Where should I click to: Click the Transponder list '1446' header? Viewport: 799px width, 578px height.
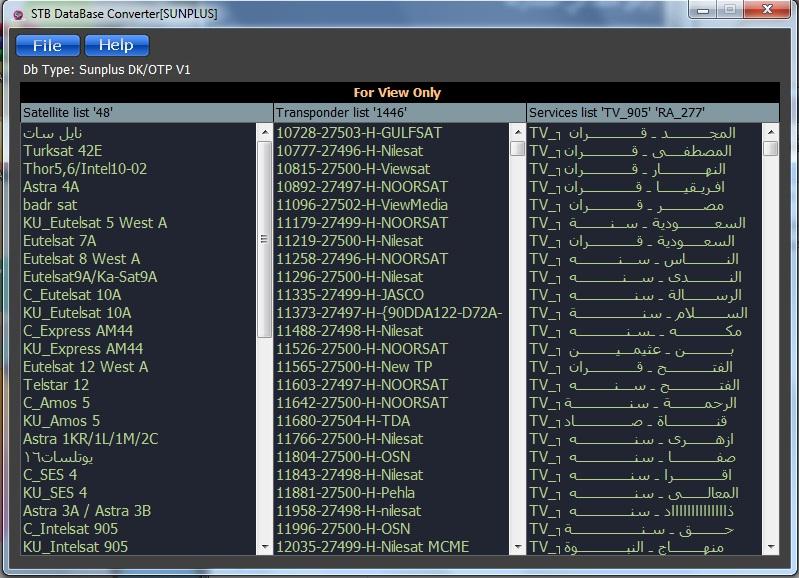click(400, 113)
